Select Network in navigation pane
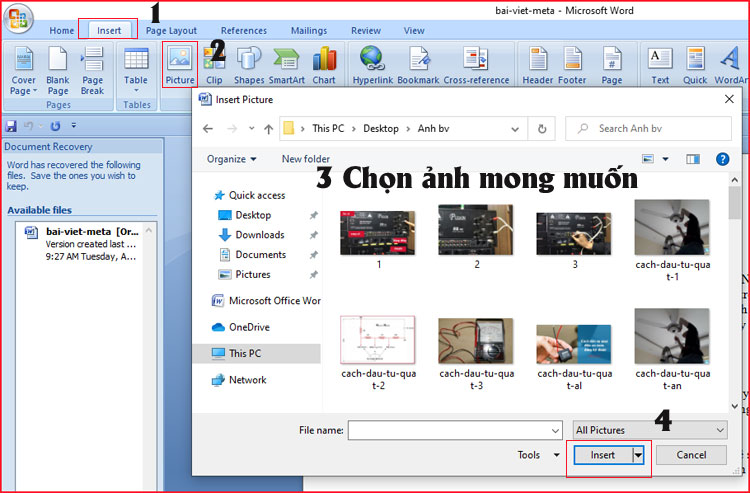The image size is (750, 493). point(239,380)
